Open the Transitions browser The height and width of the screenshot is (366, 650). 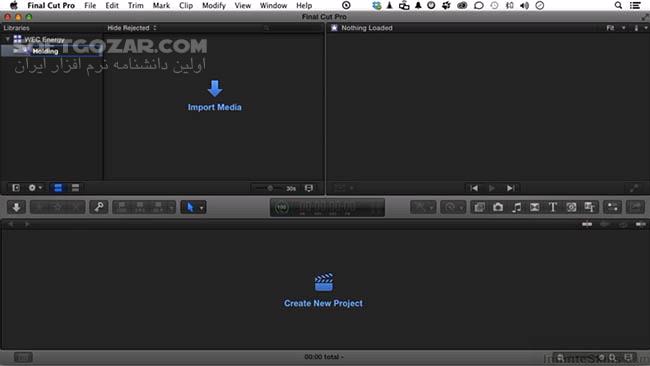coord(535,207)
